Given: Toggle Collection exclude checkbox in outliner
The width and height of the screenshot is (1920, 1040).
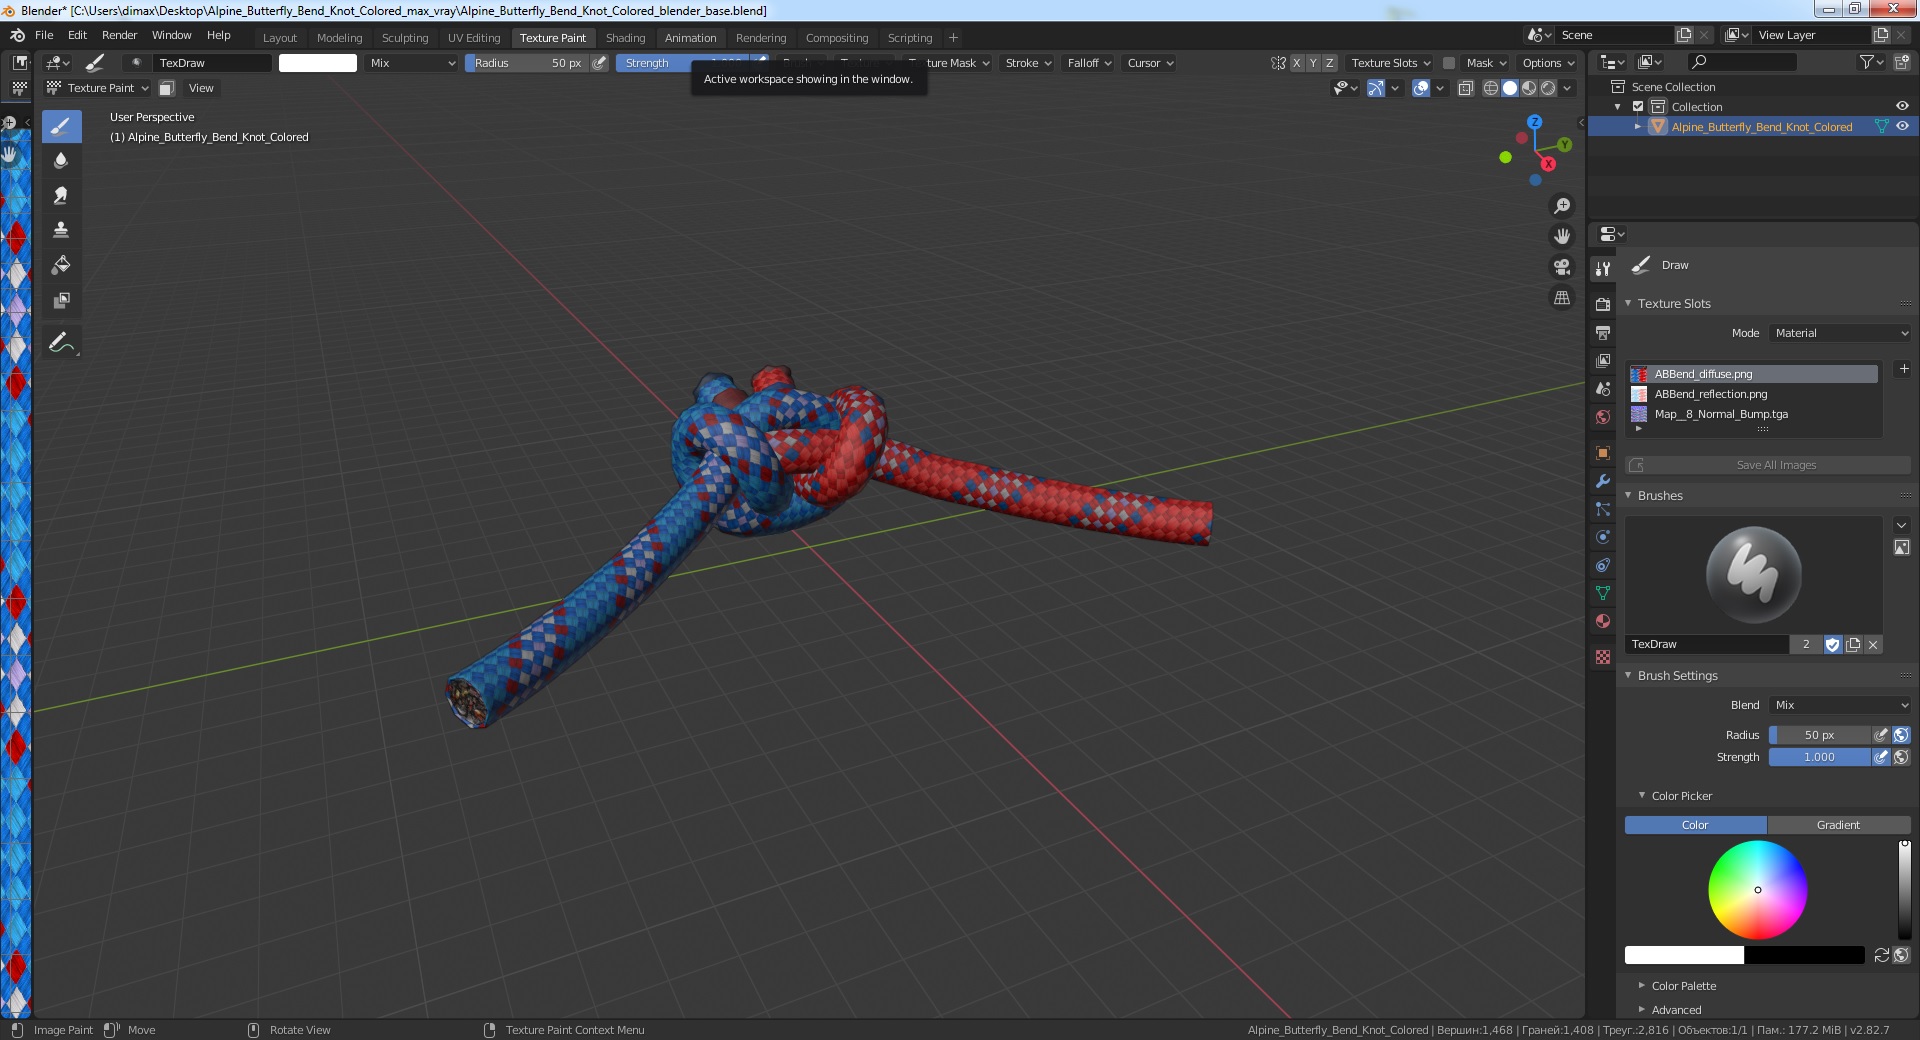Looking at the screenshot, I should point(1638,107).
